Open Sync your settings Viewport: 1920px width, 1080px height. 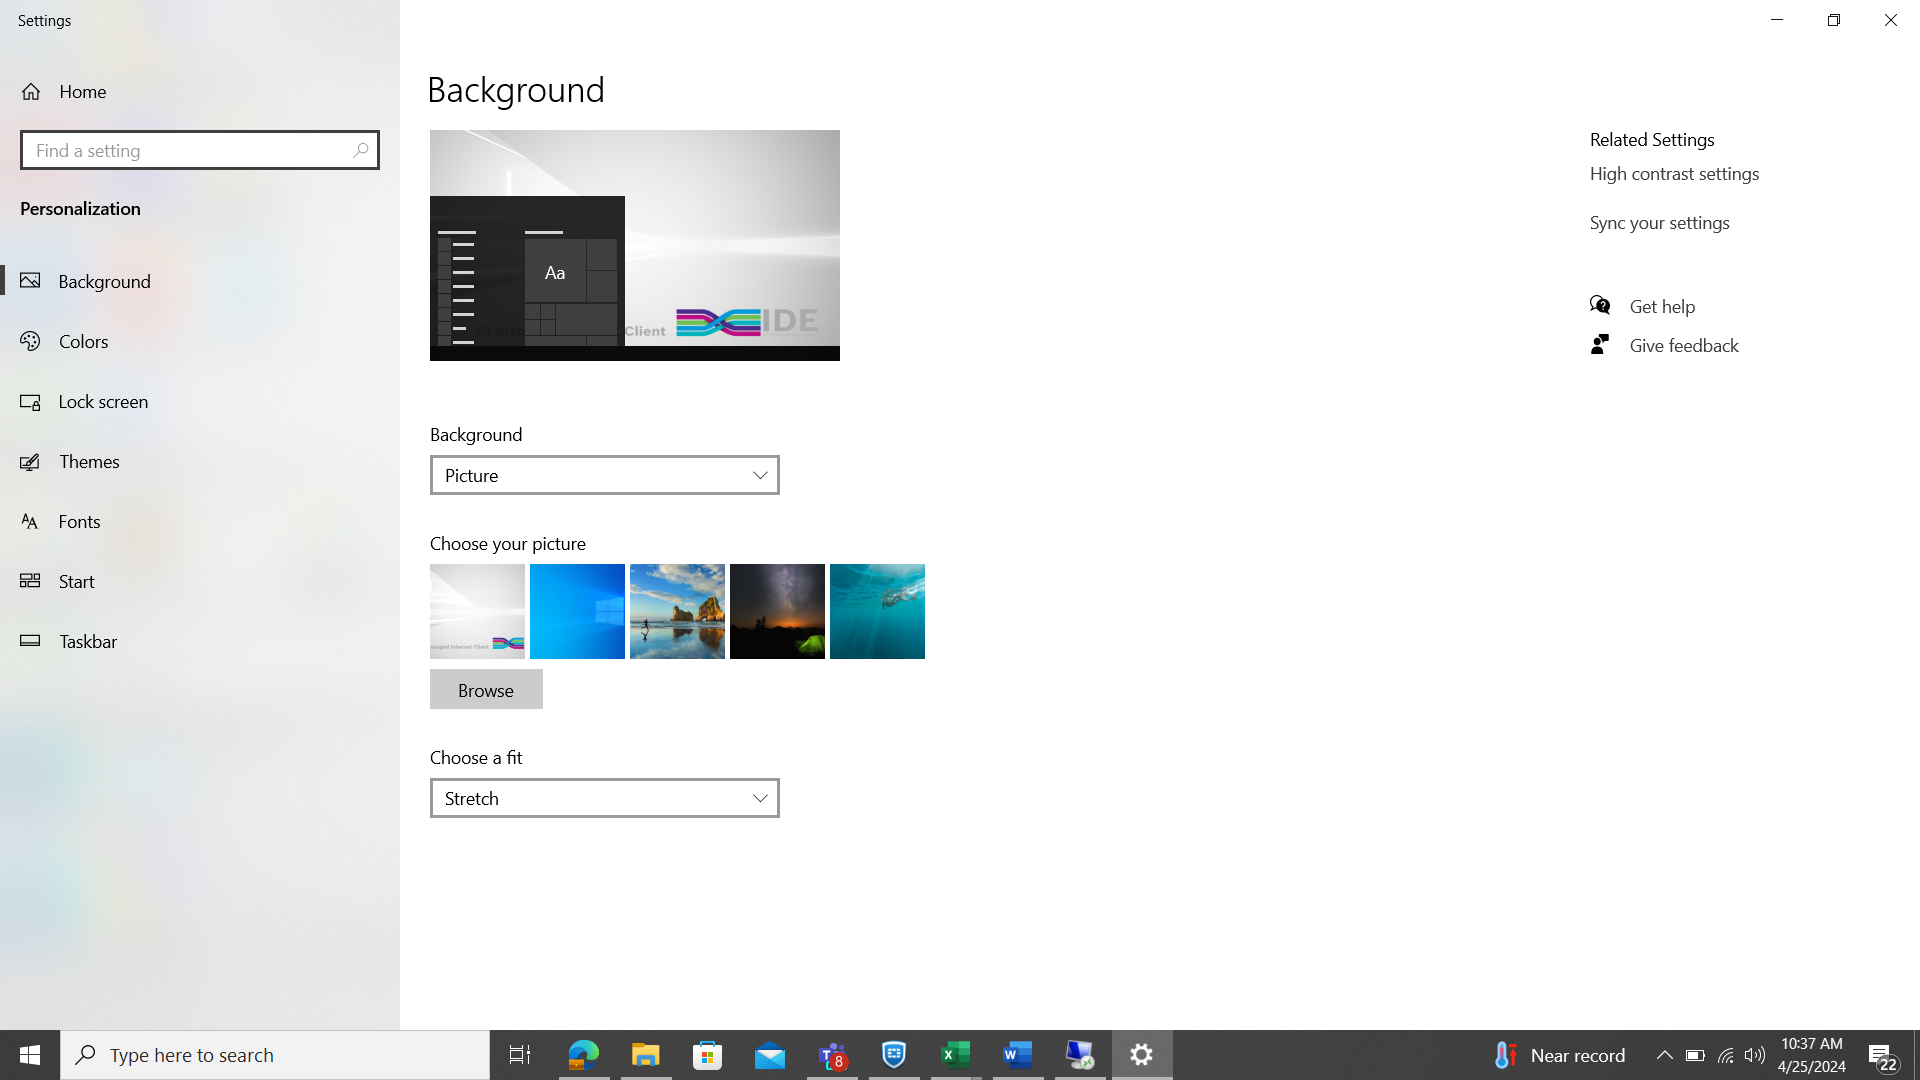(x=1659, y=222)
